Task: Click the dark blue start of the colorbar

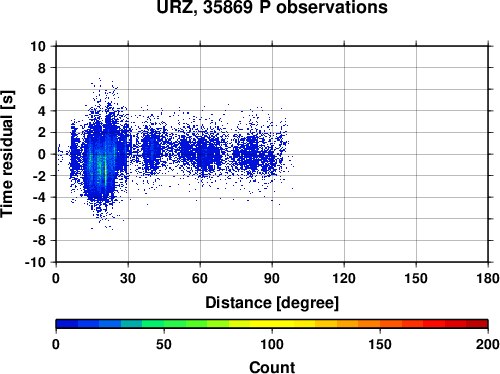Action: point(67,324)
